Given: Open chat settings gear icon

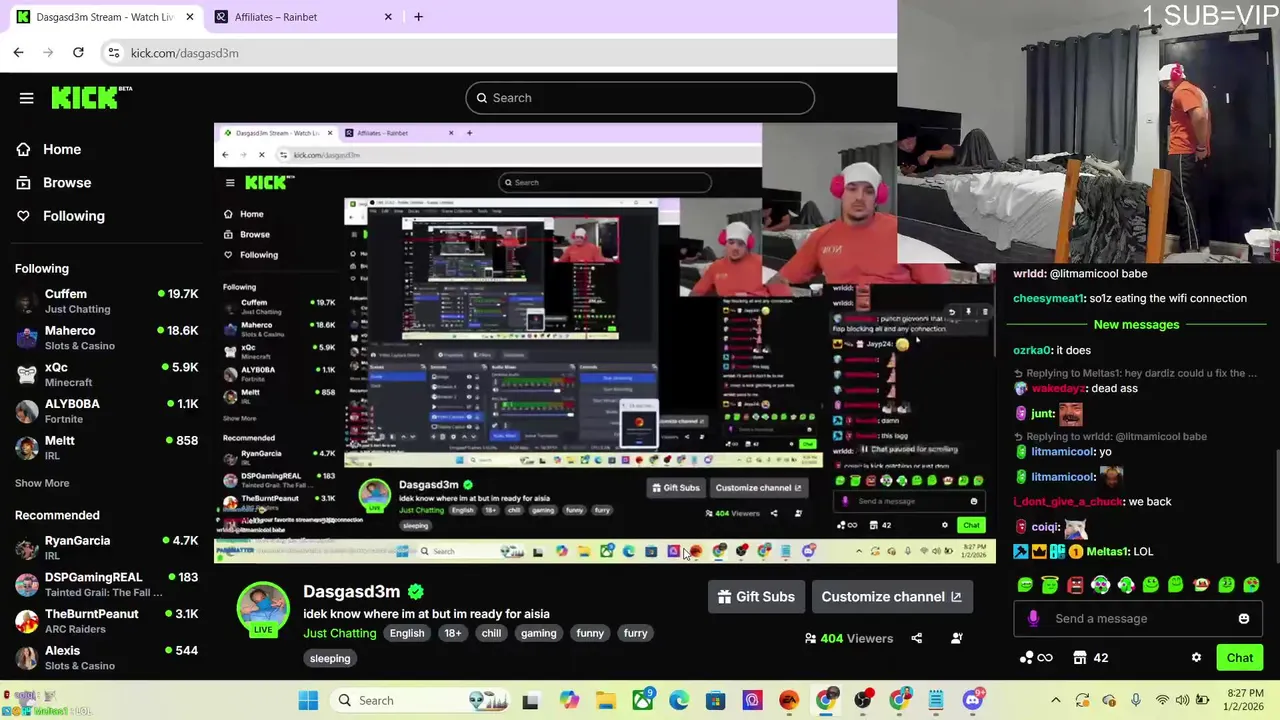Looking at the screenshot, I should (x=1196, y=658).
